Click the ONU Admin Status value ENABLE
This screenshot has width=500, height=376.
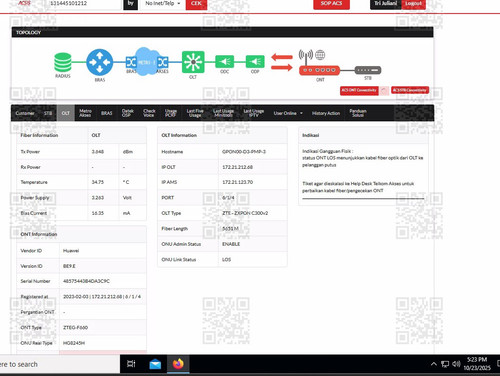coord(231,244)
